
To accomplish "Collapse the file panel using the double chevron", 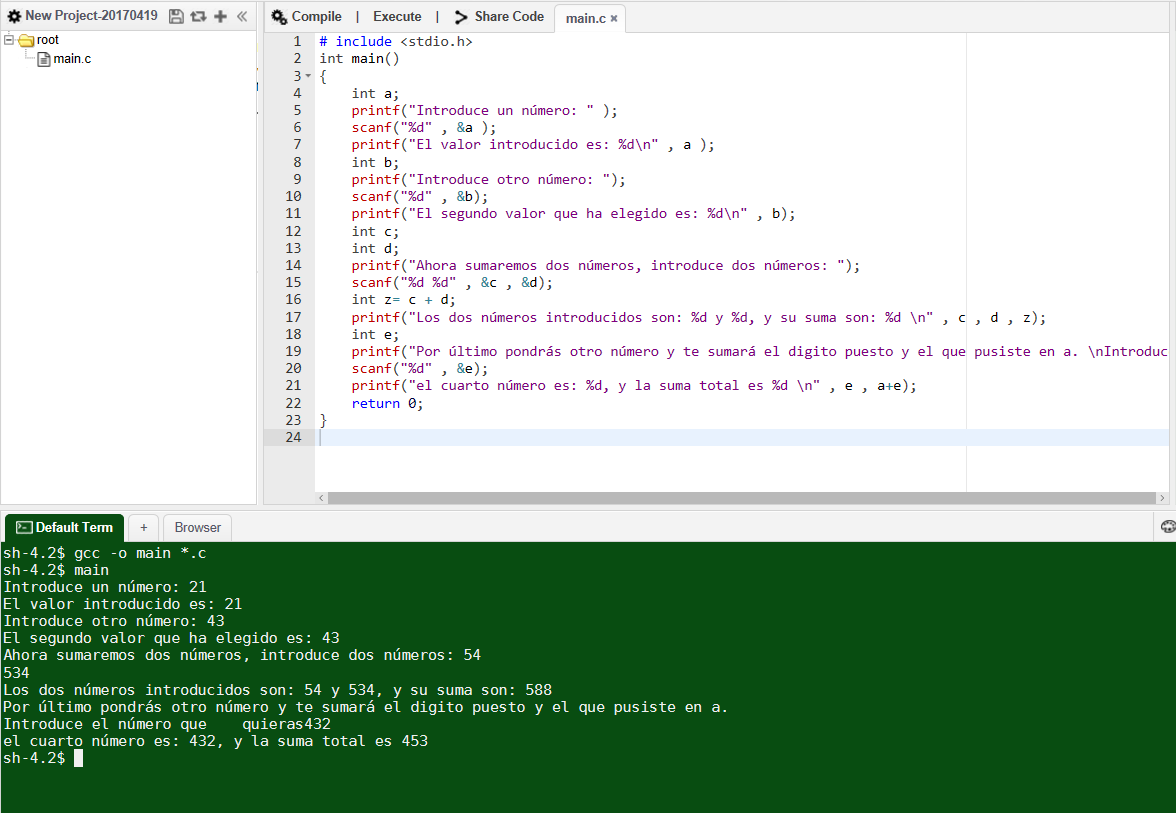I will tap(242, 16).
